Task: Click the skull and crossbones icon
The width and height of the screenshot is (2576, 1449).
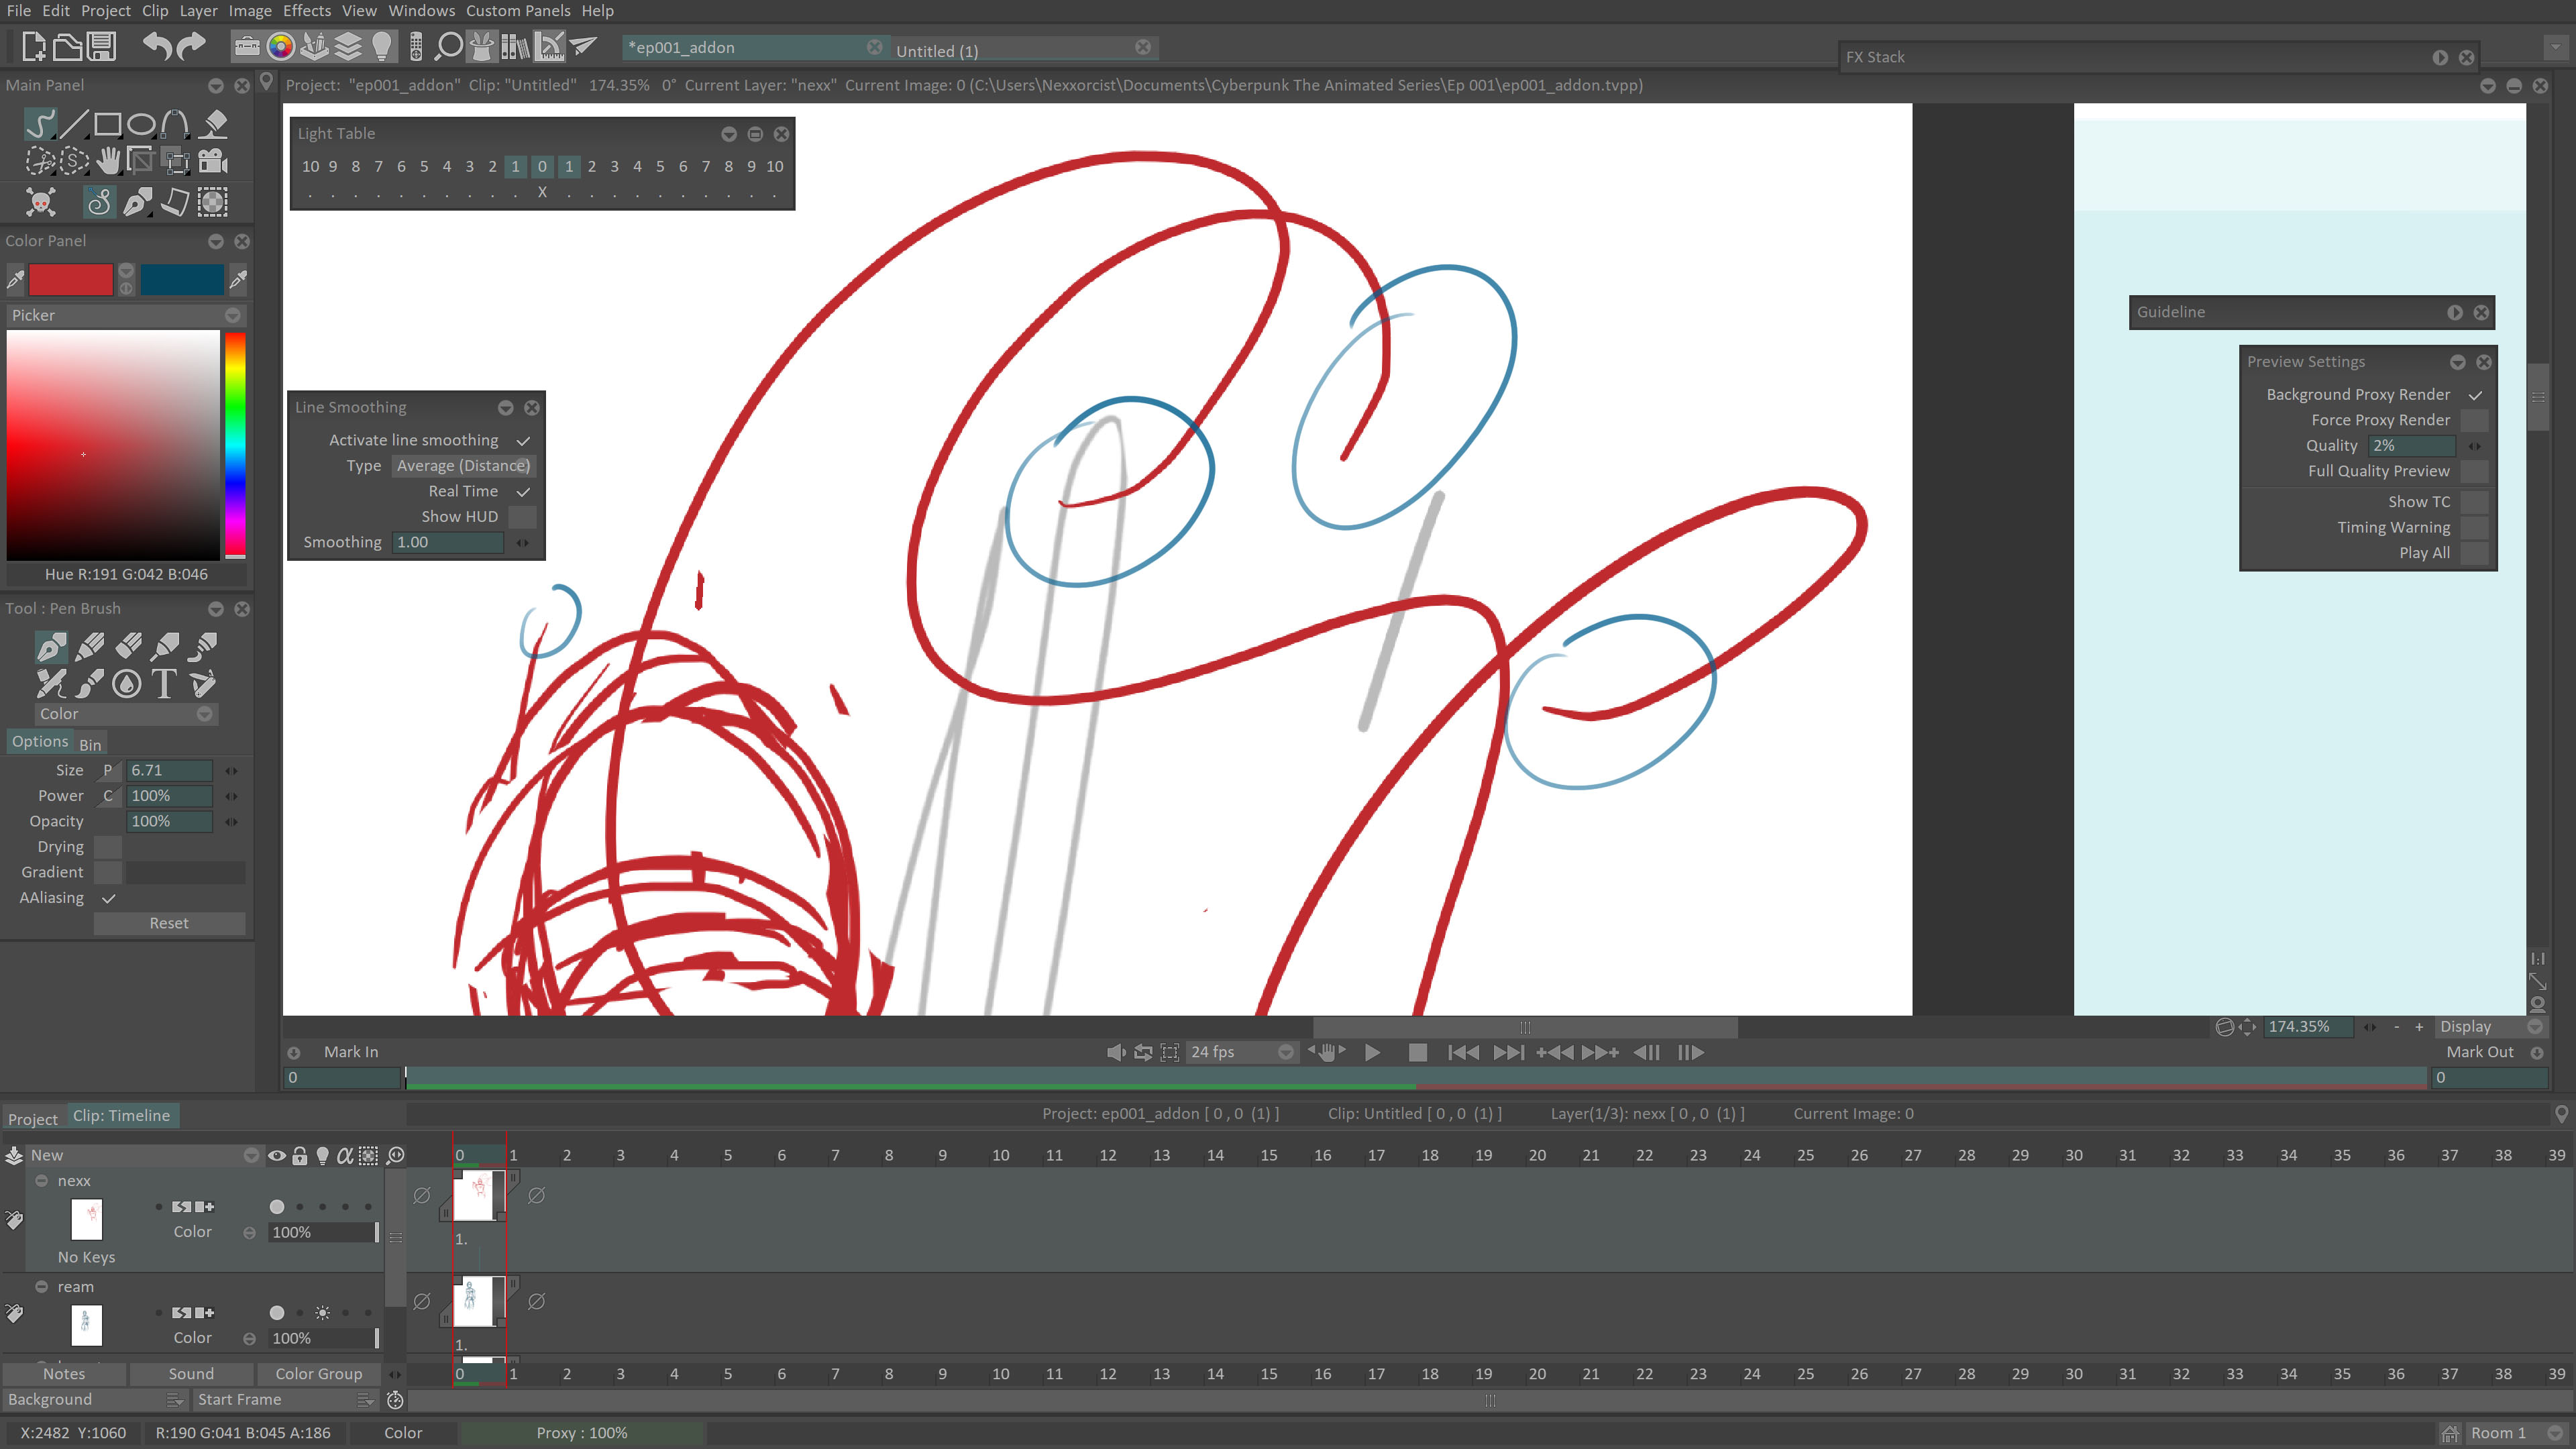Action: coord(40,202)
